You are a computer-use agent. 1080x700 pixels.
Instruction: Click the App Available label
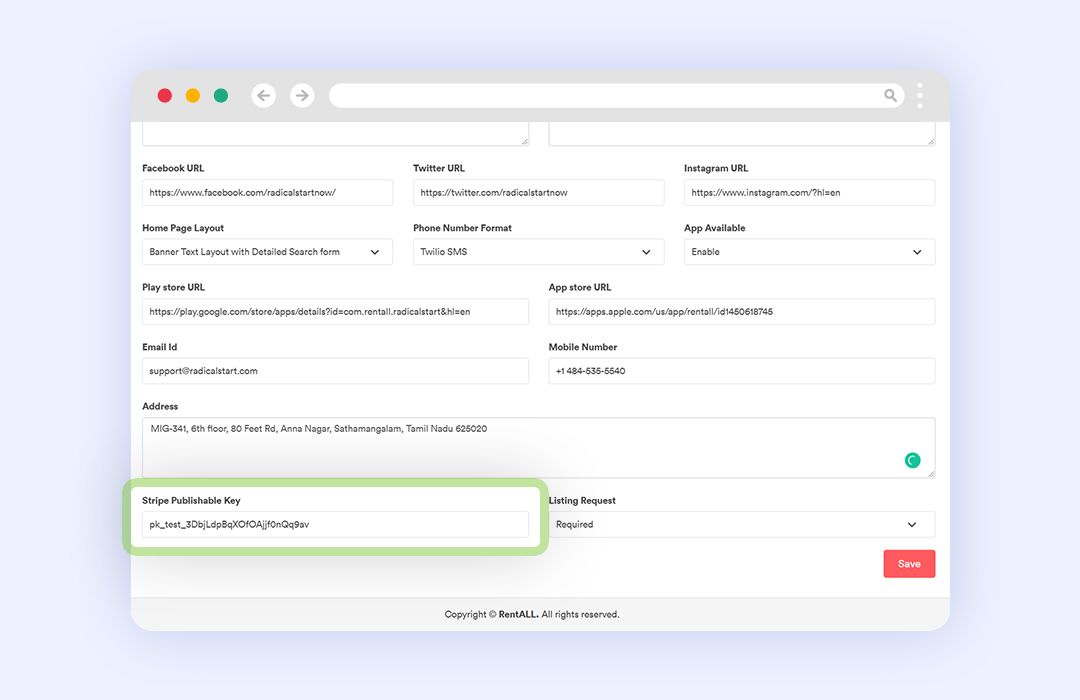click(714, 228)
